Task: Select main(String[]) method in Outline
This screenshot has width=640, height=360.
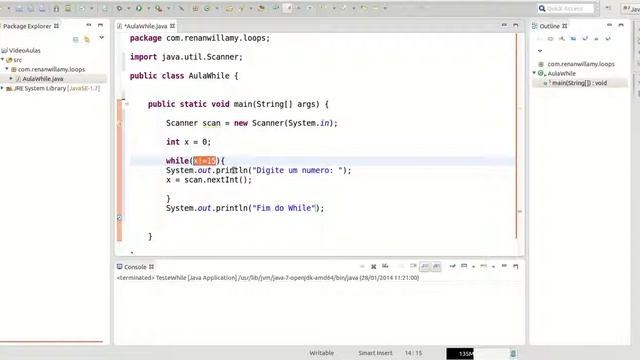Action: pyautogui.click(x=579, y=83)
